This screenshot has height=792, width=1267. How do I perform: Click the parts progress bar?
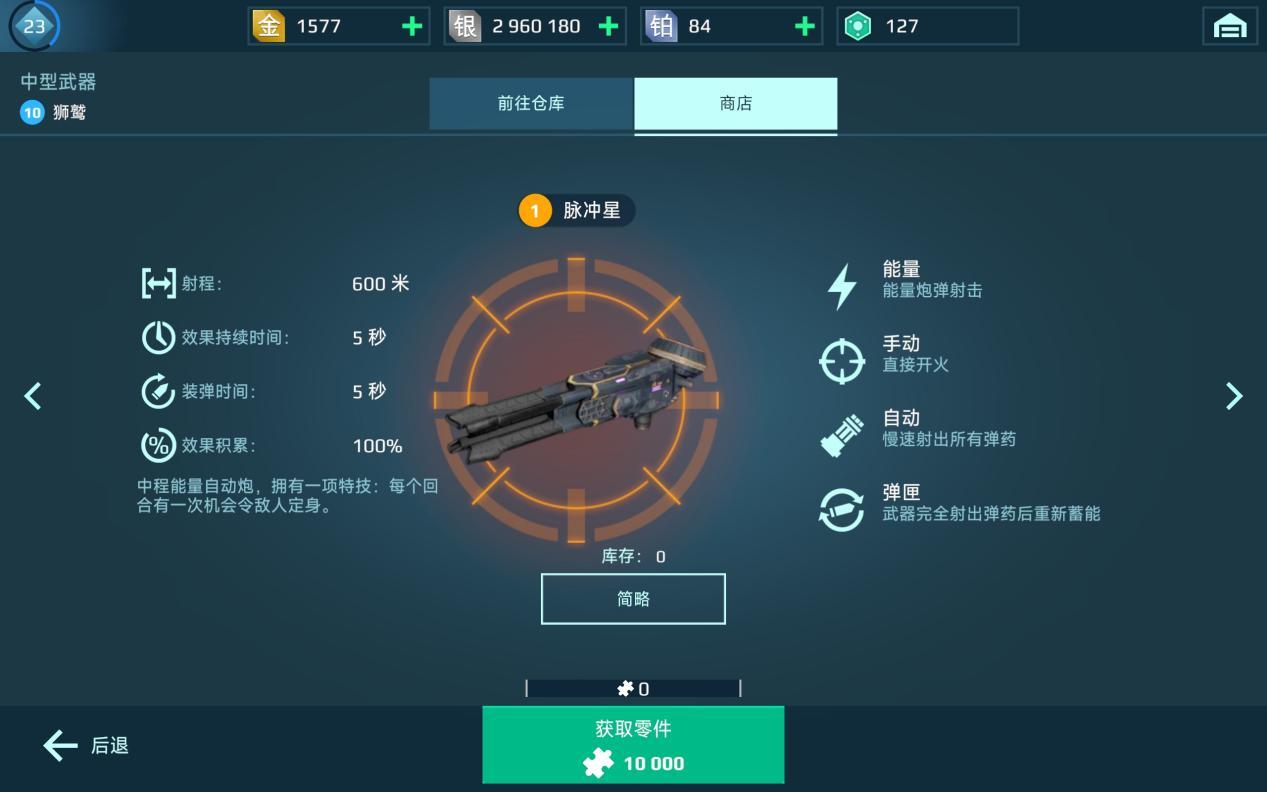(633, 688)
